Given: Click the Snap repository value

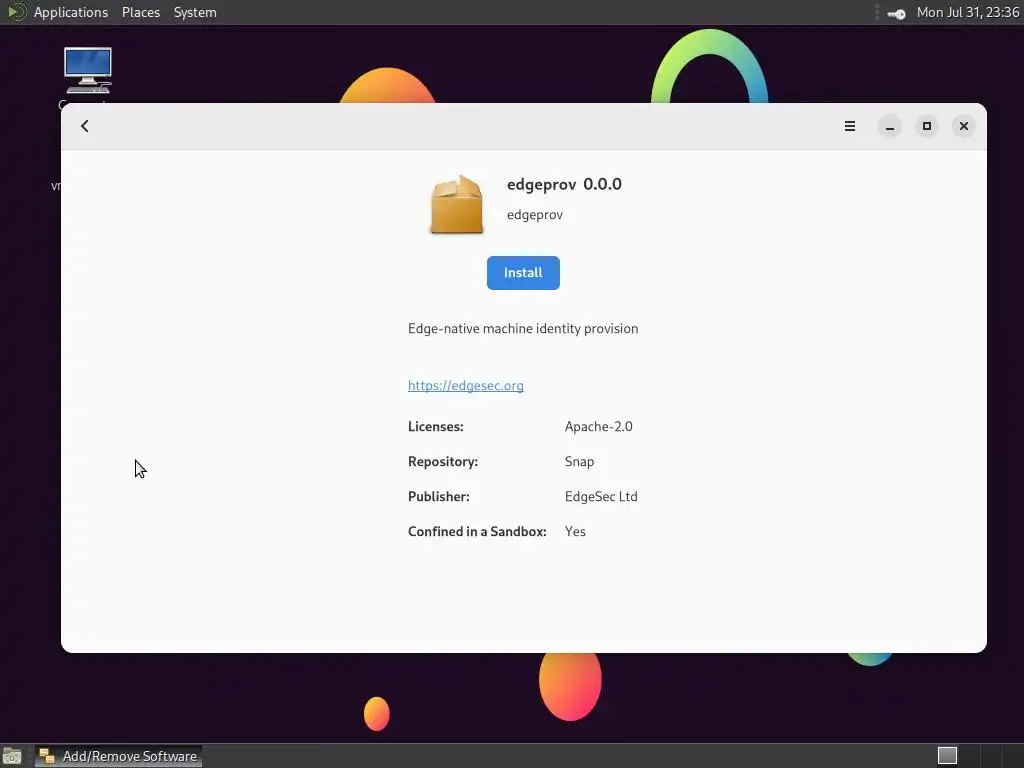Looking at the screenshot, I should (579, 462).
